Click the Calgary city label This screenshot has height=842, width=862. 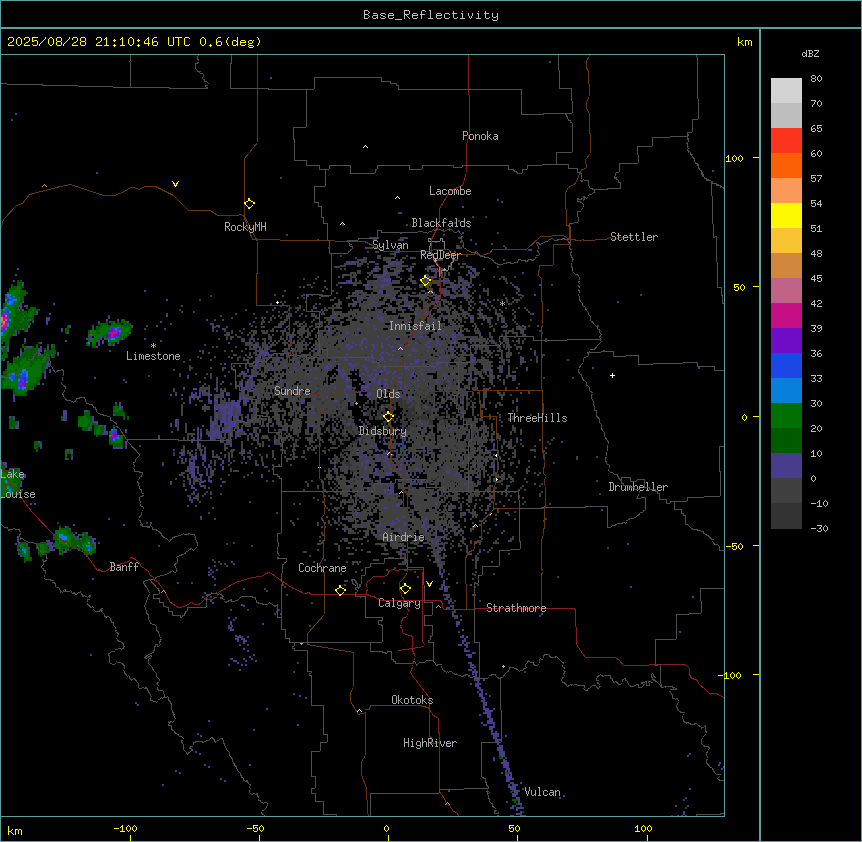tap(399, 603)
